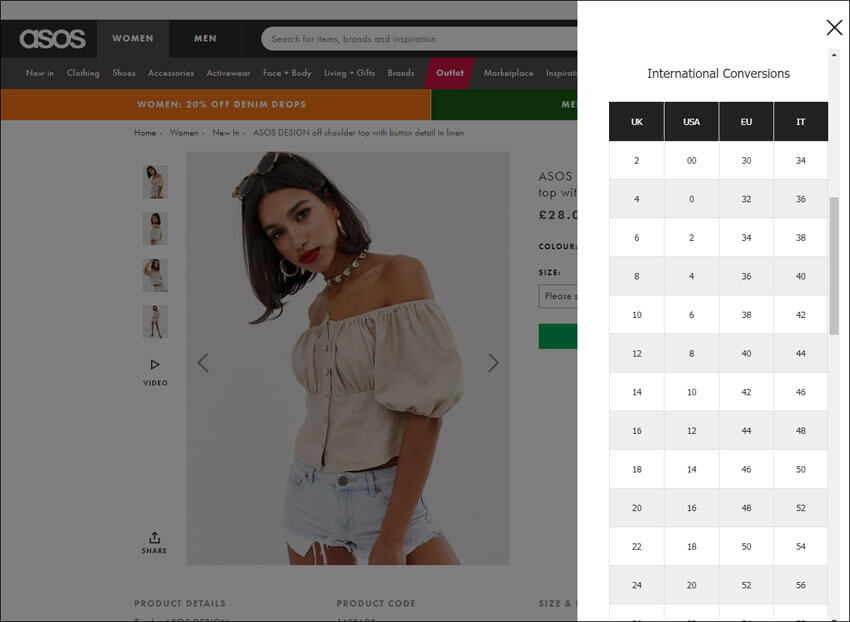Go to previous product image arrow
Screen dimensions: 850x622
click(203, 363)
